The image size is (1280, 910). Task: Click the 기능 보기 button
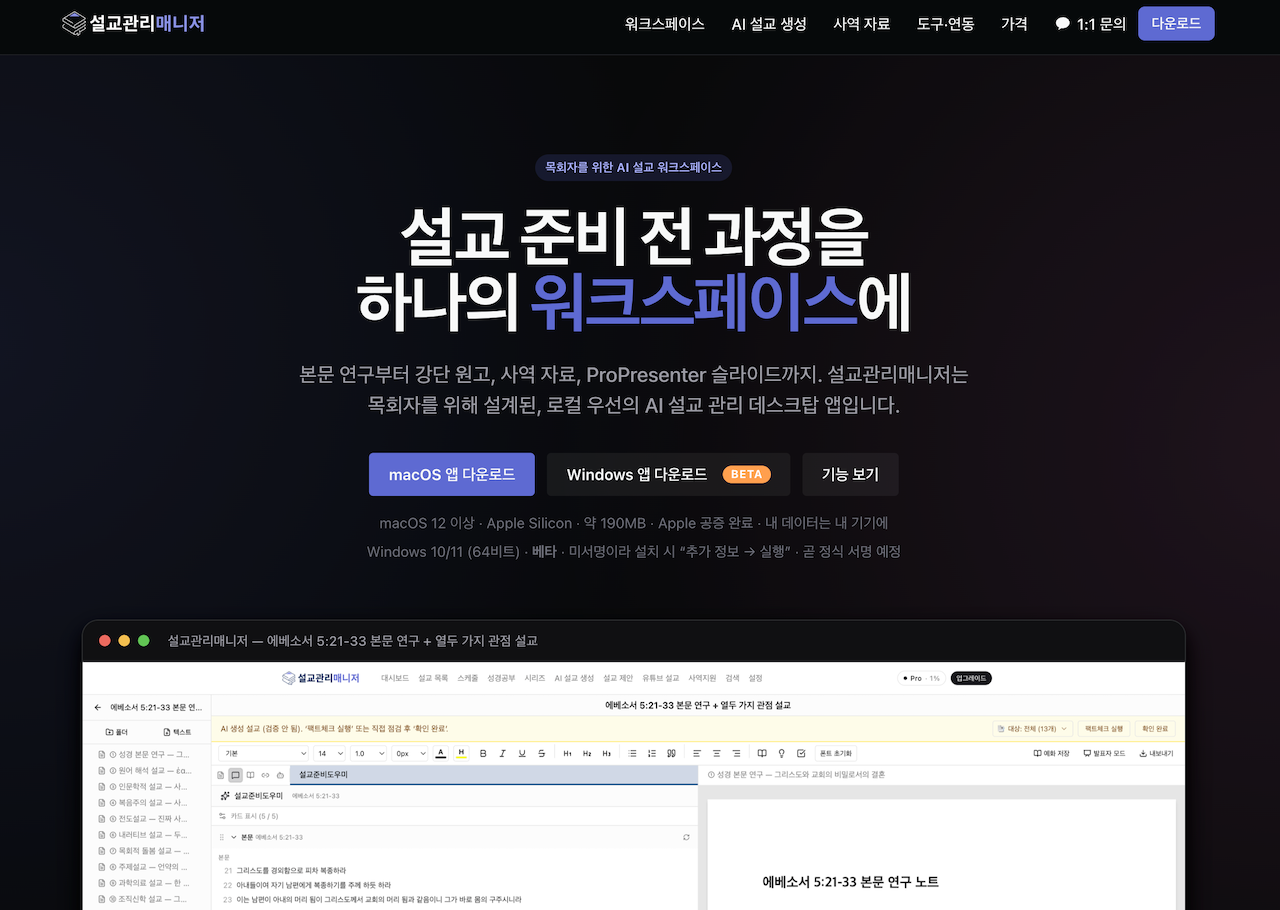pyautogui.click(x=851, y=474)
